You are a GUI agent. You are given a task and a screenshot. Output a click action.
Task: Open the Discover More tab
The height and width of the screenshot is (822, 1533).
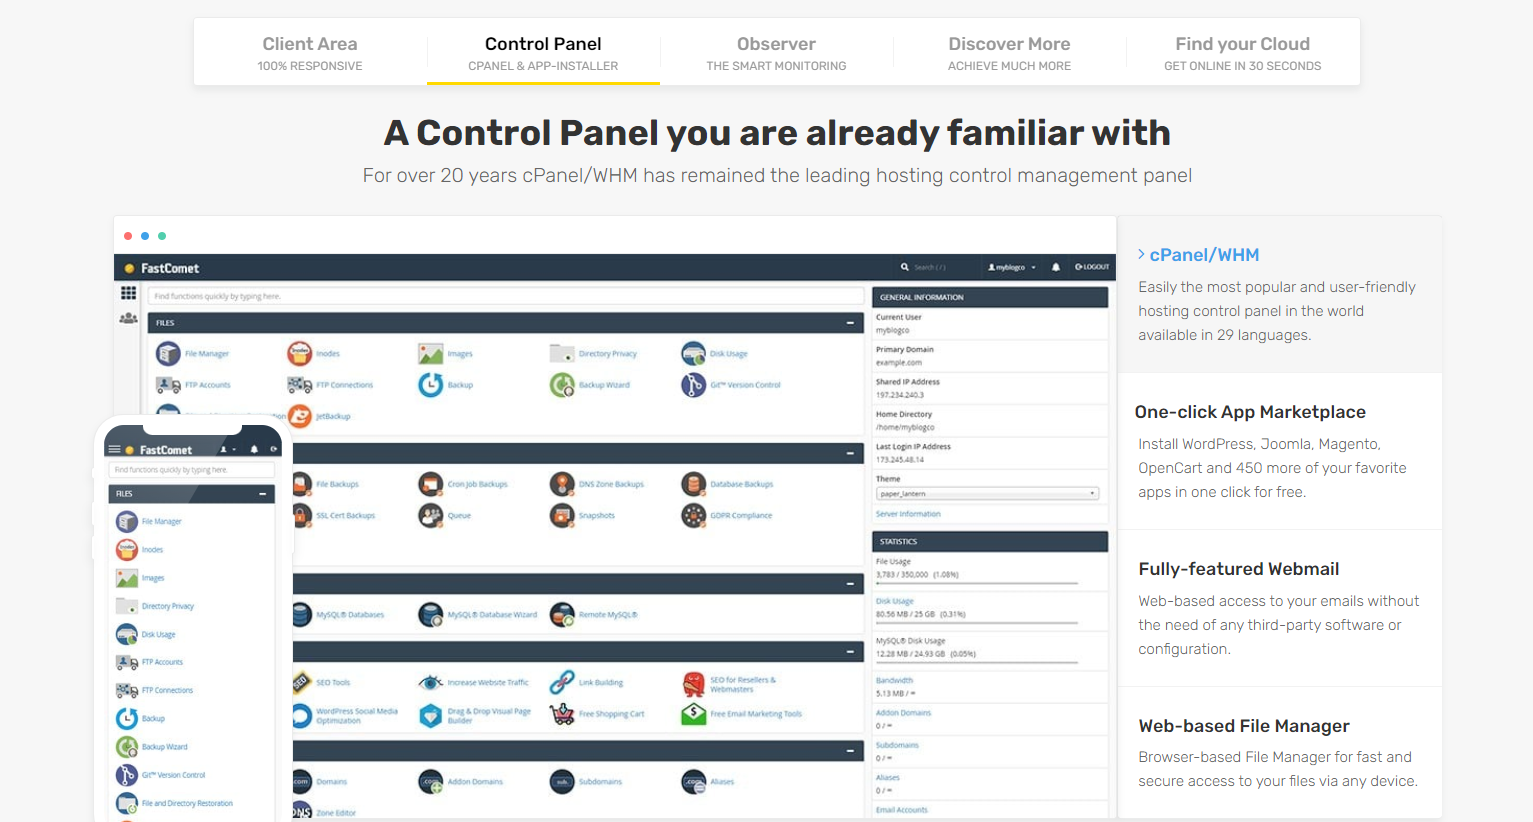click(1009, 53)
